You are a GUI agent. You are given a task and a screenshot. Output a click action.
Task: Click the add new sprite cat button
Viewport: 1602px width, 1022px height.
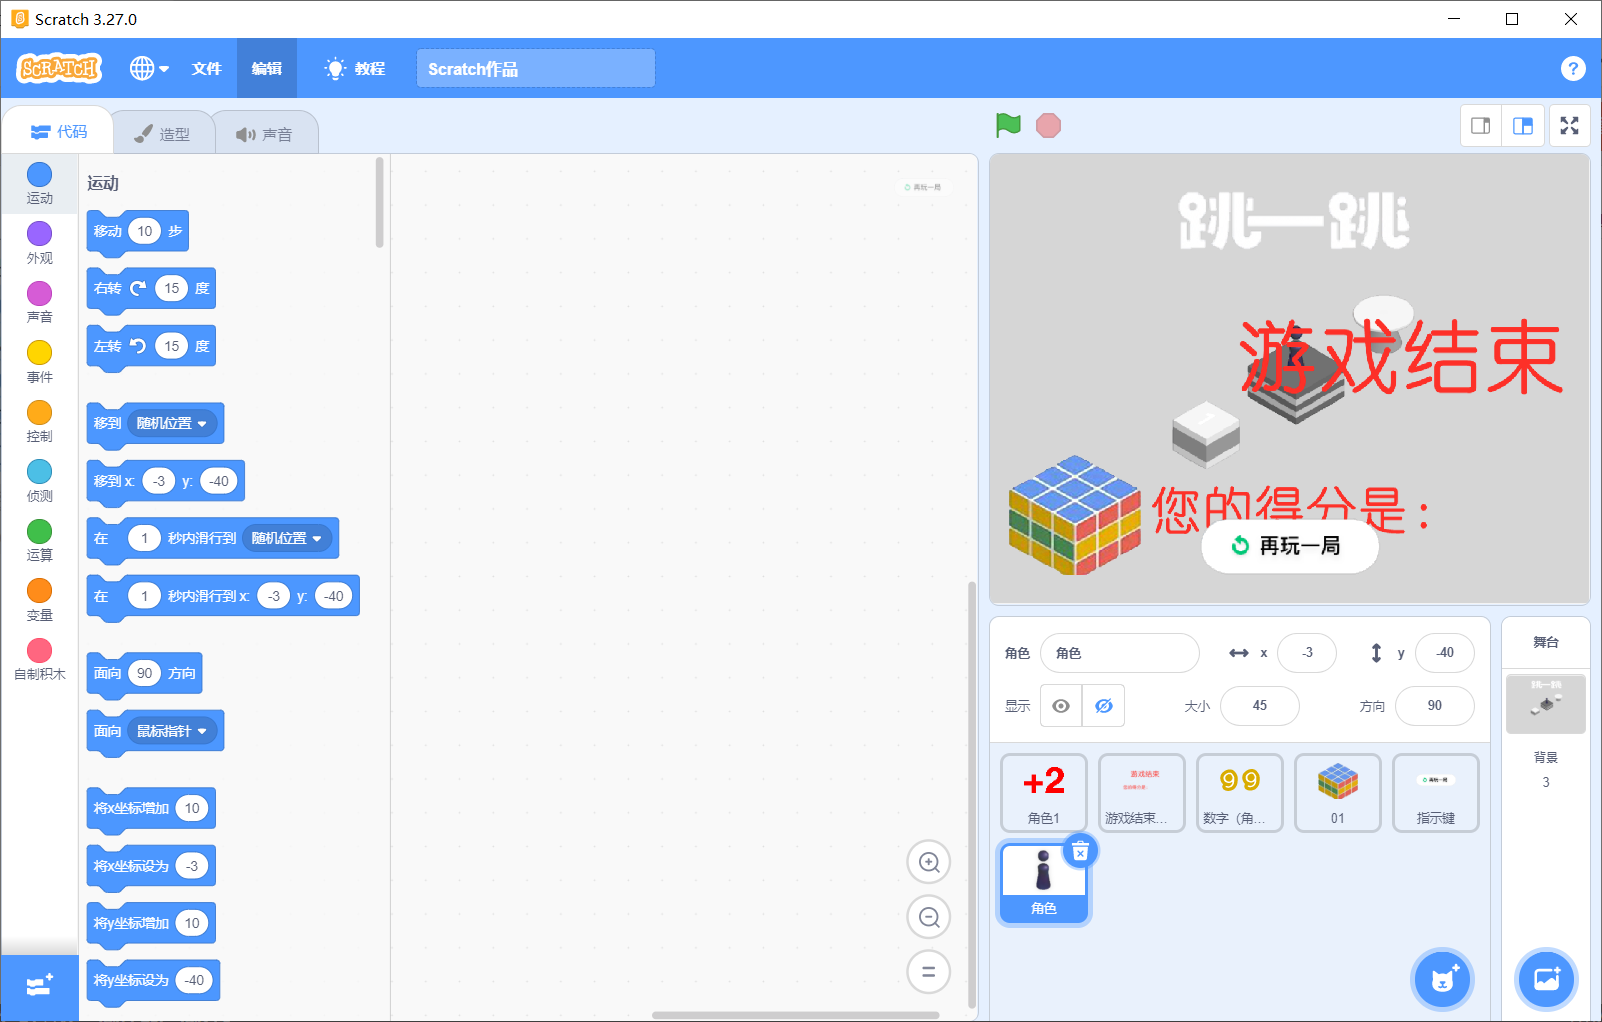point(1441,980)
